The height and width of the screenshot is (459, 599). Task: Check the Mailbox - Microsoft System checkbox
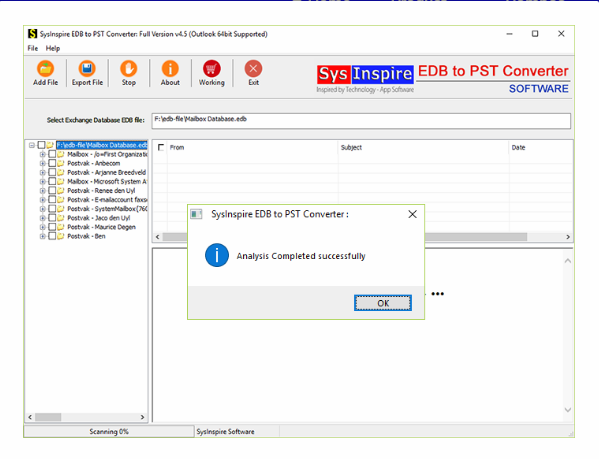coord(52,181)
